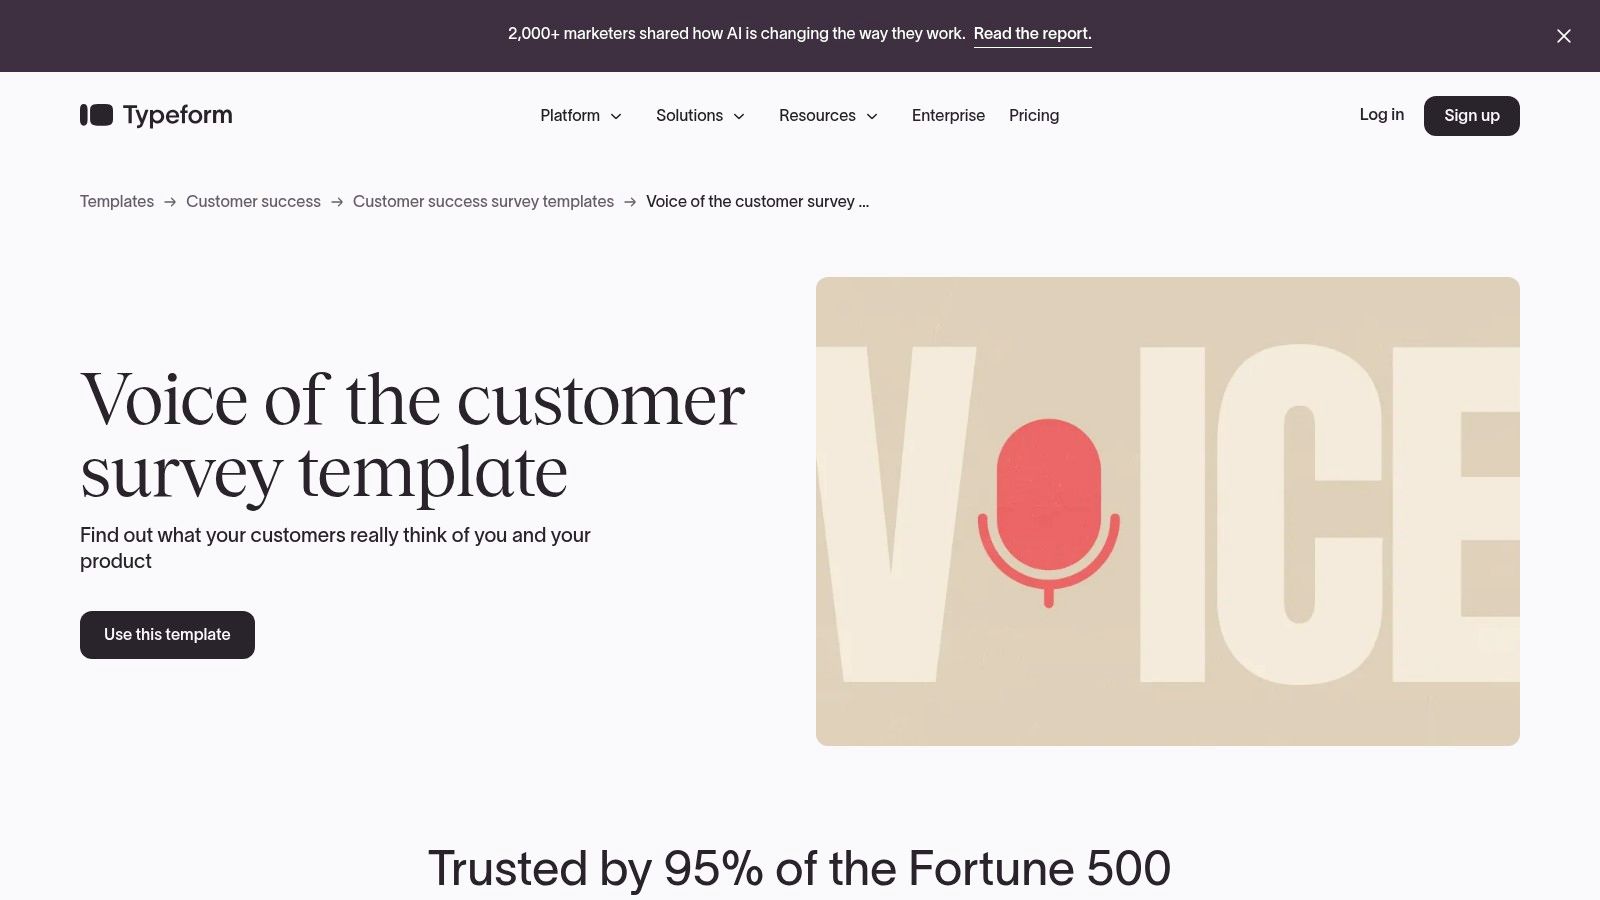Open the Pricing page from navigation
This screenshot has height=900, width=1600.
pyautogui.click(x=1034, y=115)
